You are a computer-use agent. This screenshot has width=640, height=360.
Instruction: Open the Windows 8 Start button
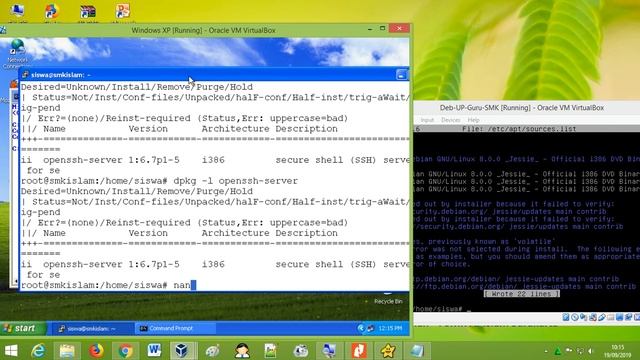click(11, 351)
